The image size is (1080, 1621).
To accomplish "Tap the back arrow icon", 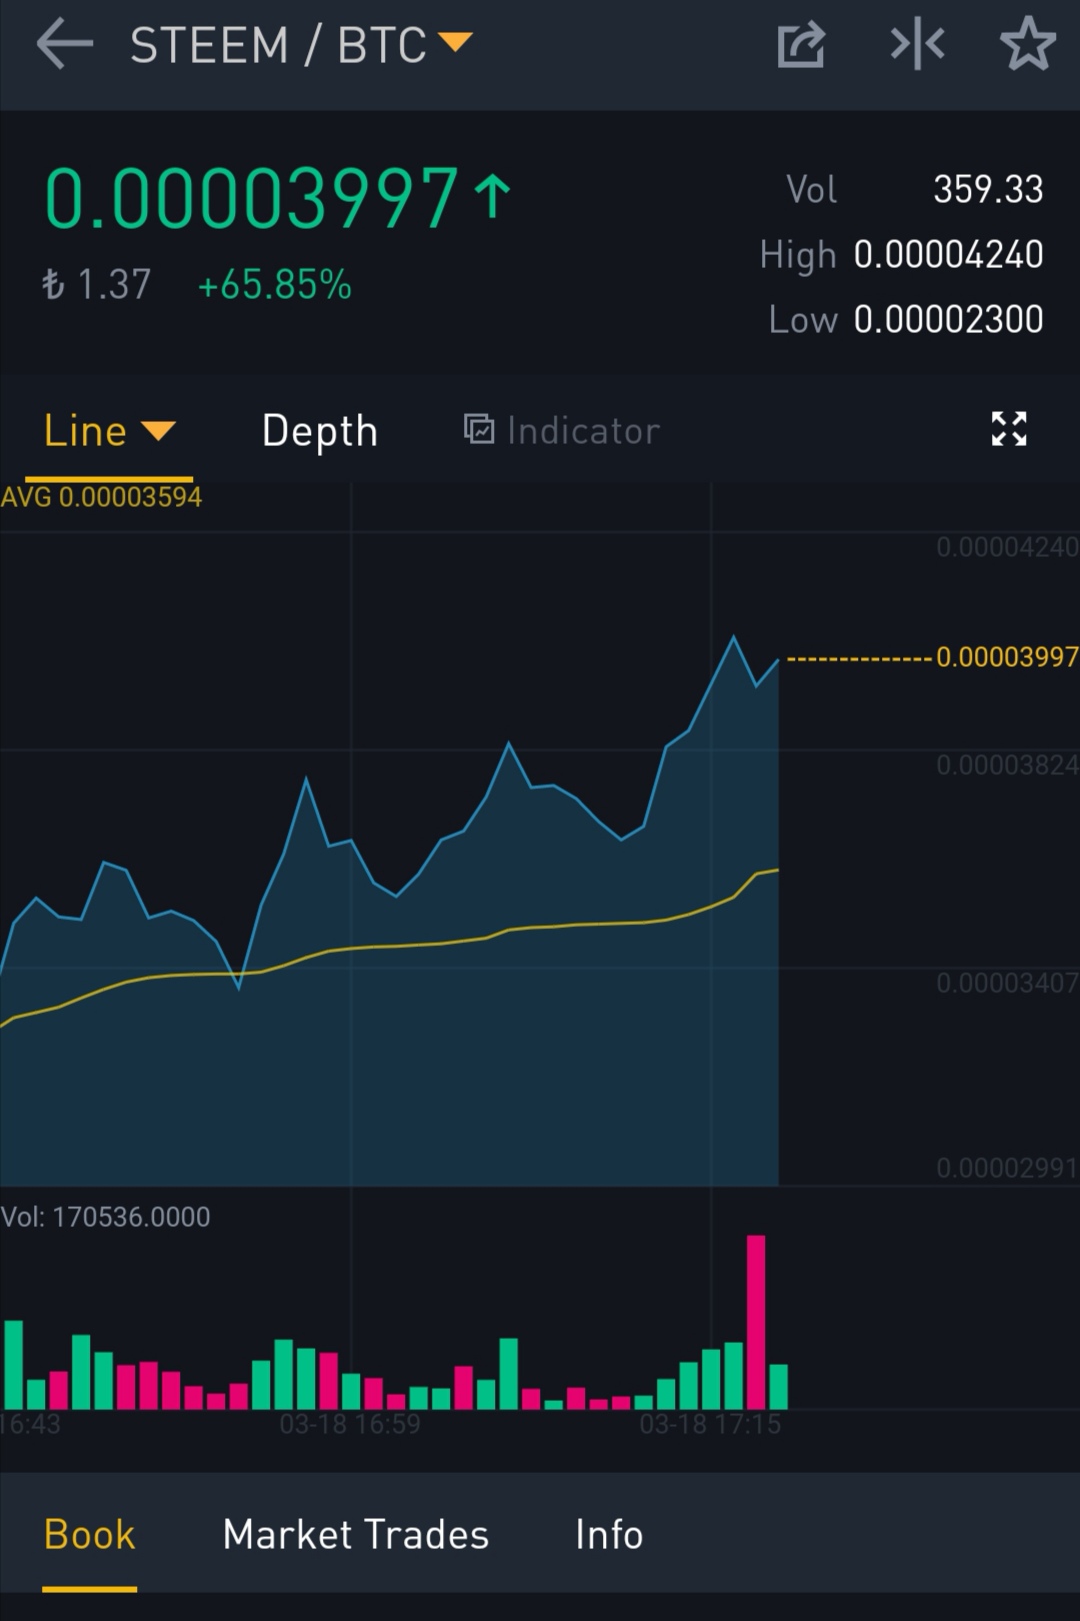I will [64, 45].
